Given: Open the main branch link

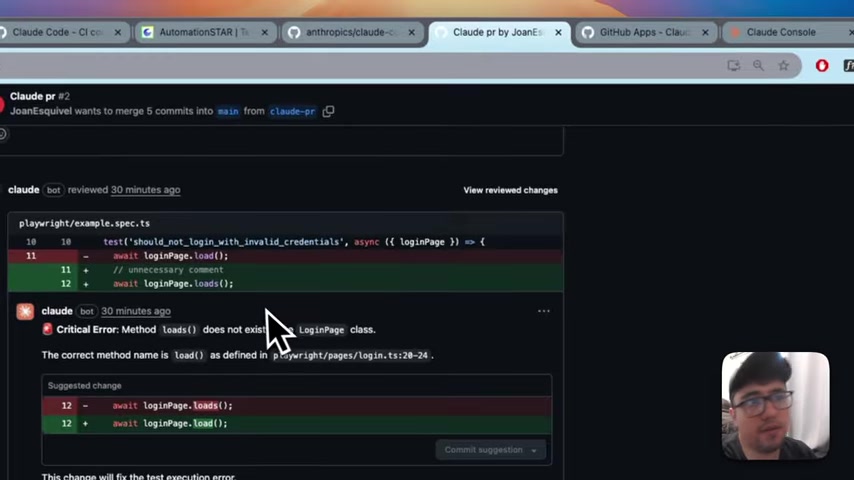Looking at the screenshot, I should point(228,111).
